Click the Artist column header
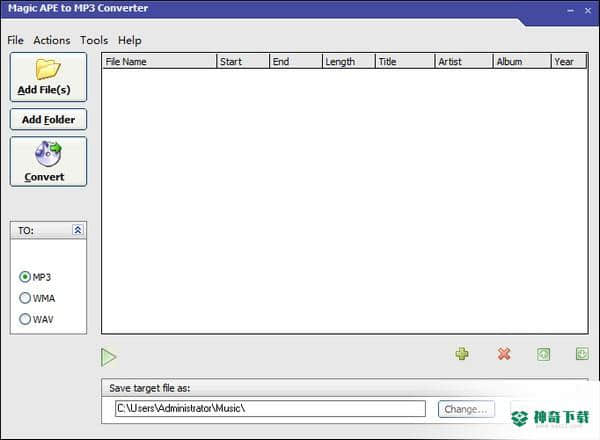Viewport: 600px width, 440px height. point(464,62)
